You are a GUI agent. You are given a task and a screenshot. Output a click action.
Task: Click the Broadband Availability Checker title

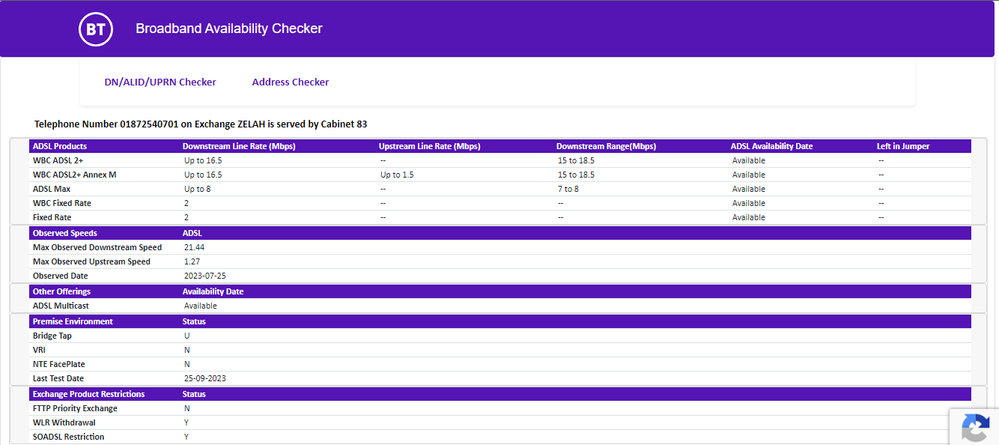click(x=229, y=29)
